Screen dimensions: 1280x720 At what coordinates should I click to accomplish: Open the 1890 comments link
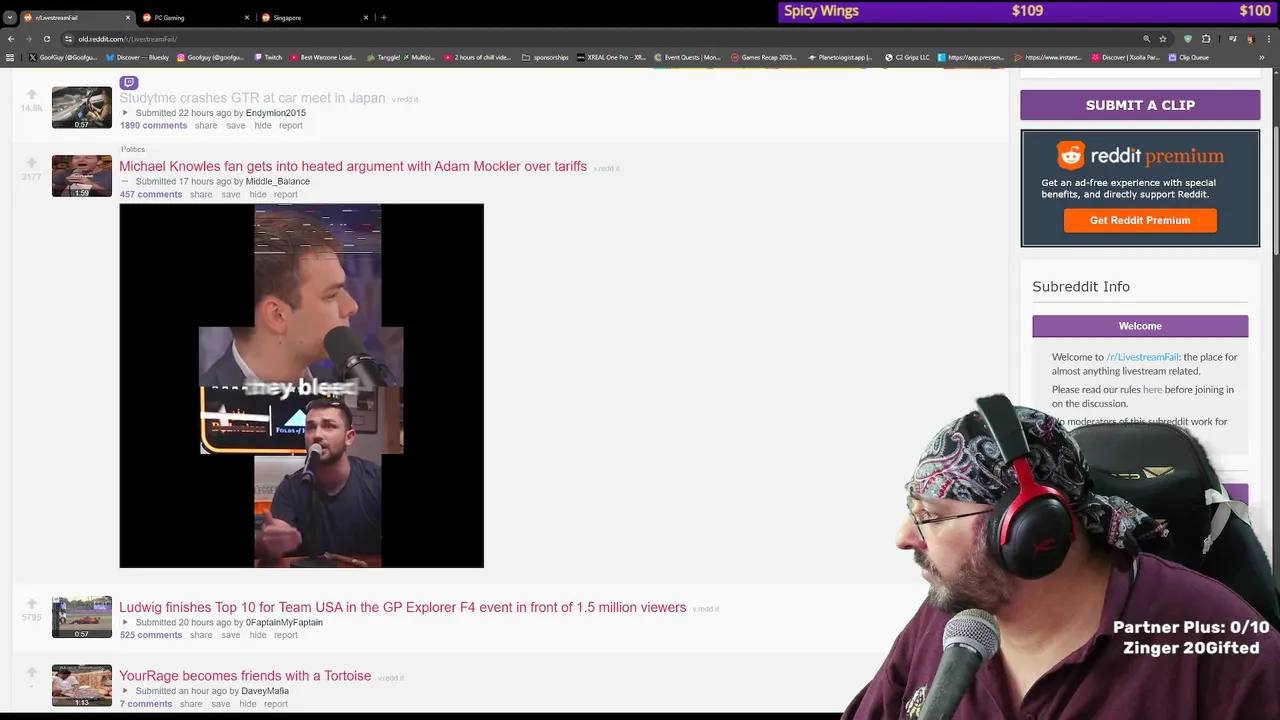153,125
